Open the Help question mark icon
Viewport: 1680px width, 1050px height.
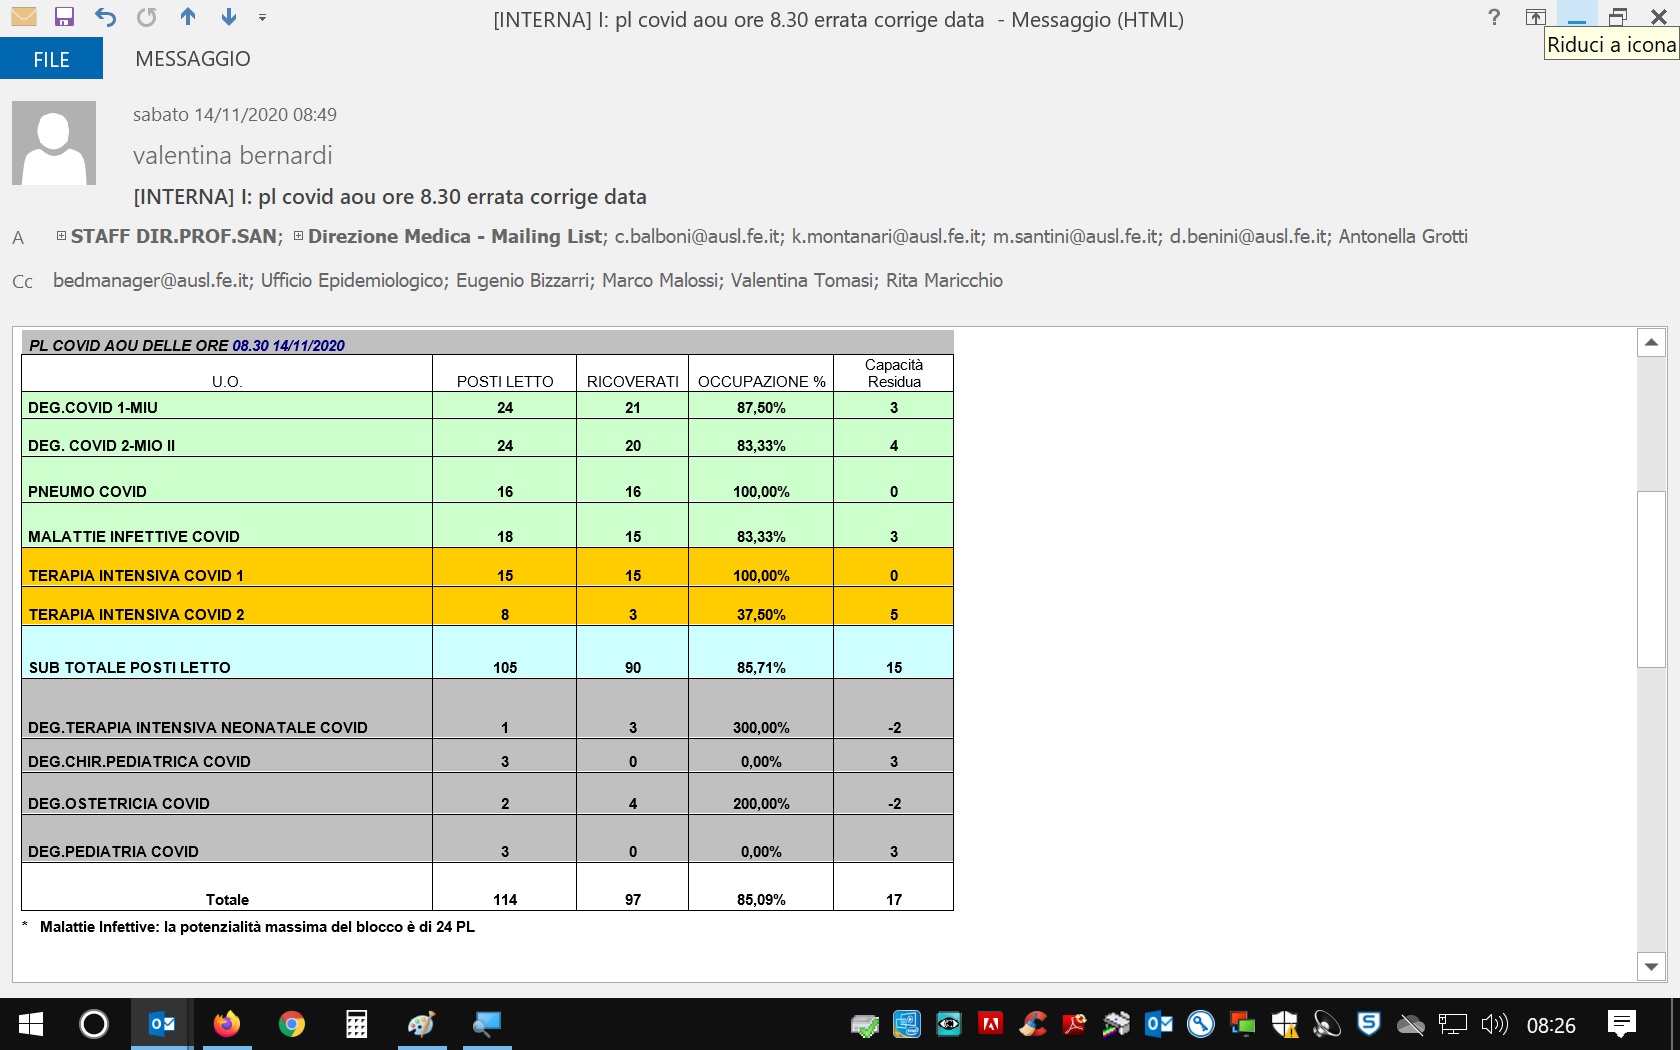click(1494, 17)
